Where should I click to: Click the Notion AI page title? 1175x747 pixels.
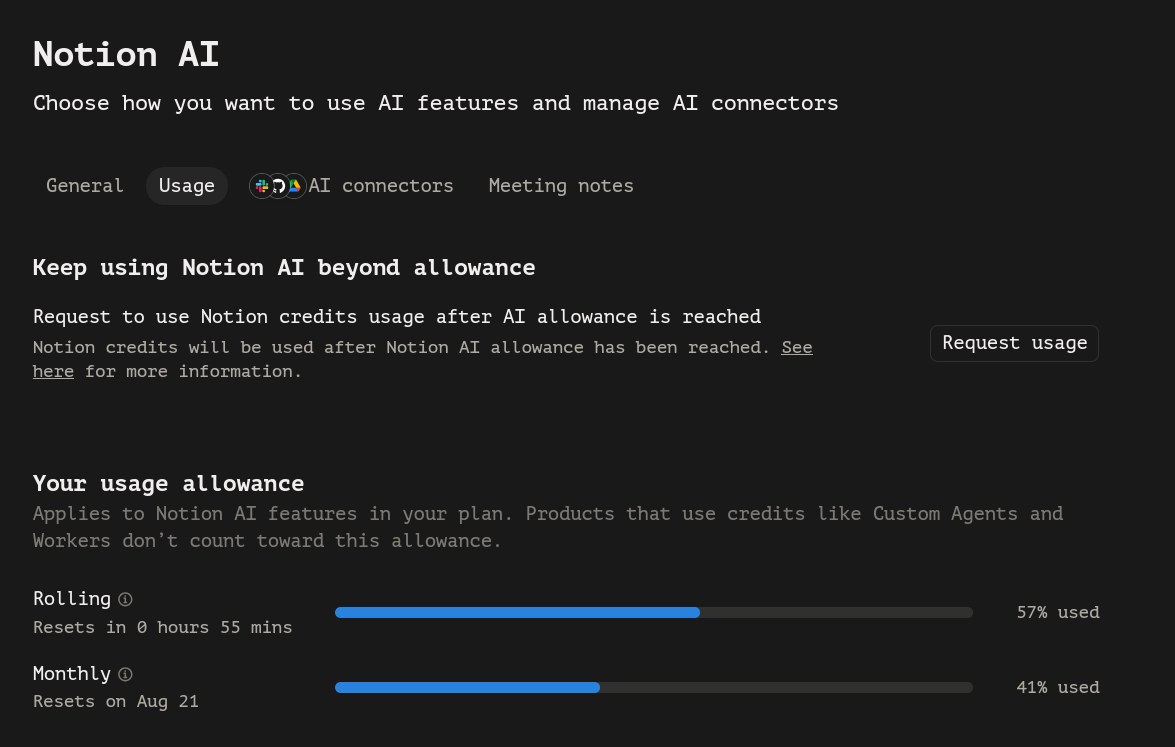[126, 55]
